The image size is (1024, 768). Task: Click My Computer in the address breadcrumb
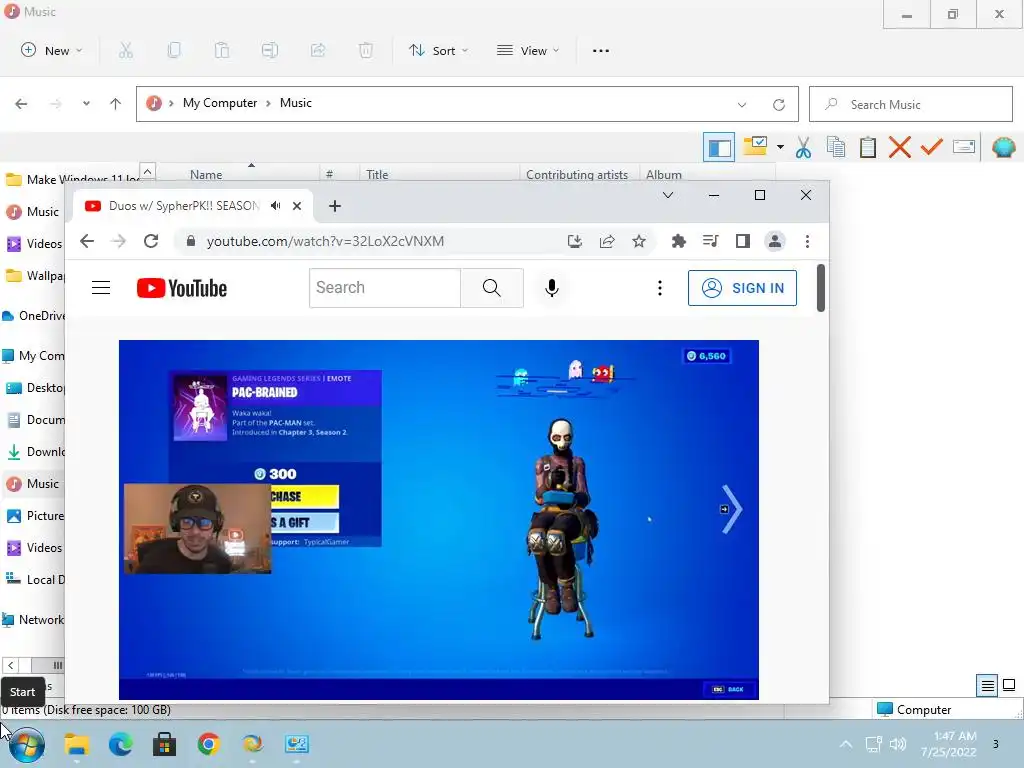tap(220, 103)
